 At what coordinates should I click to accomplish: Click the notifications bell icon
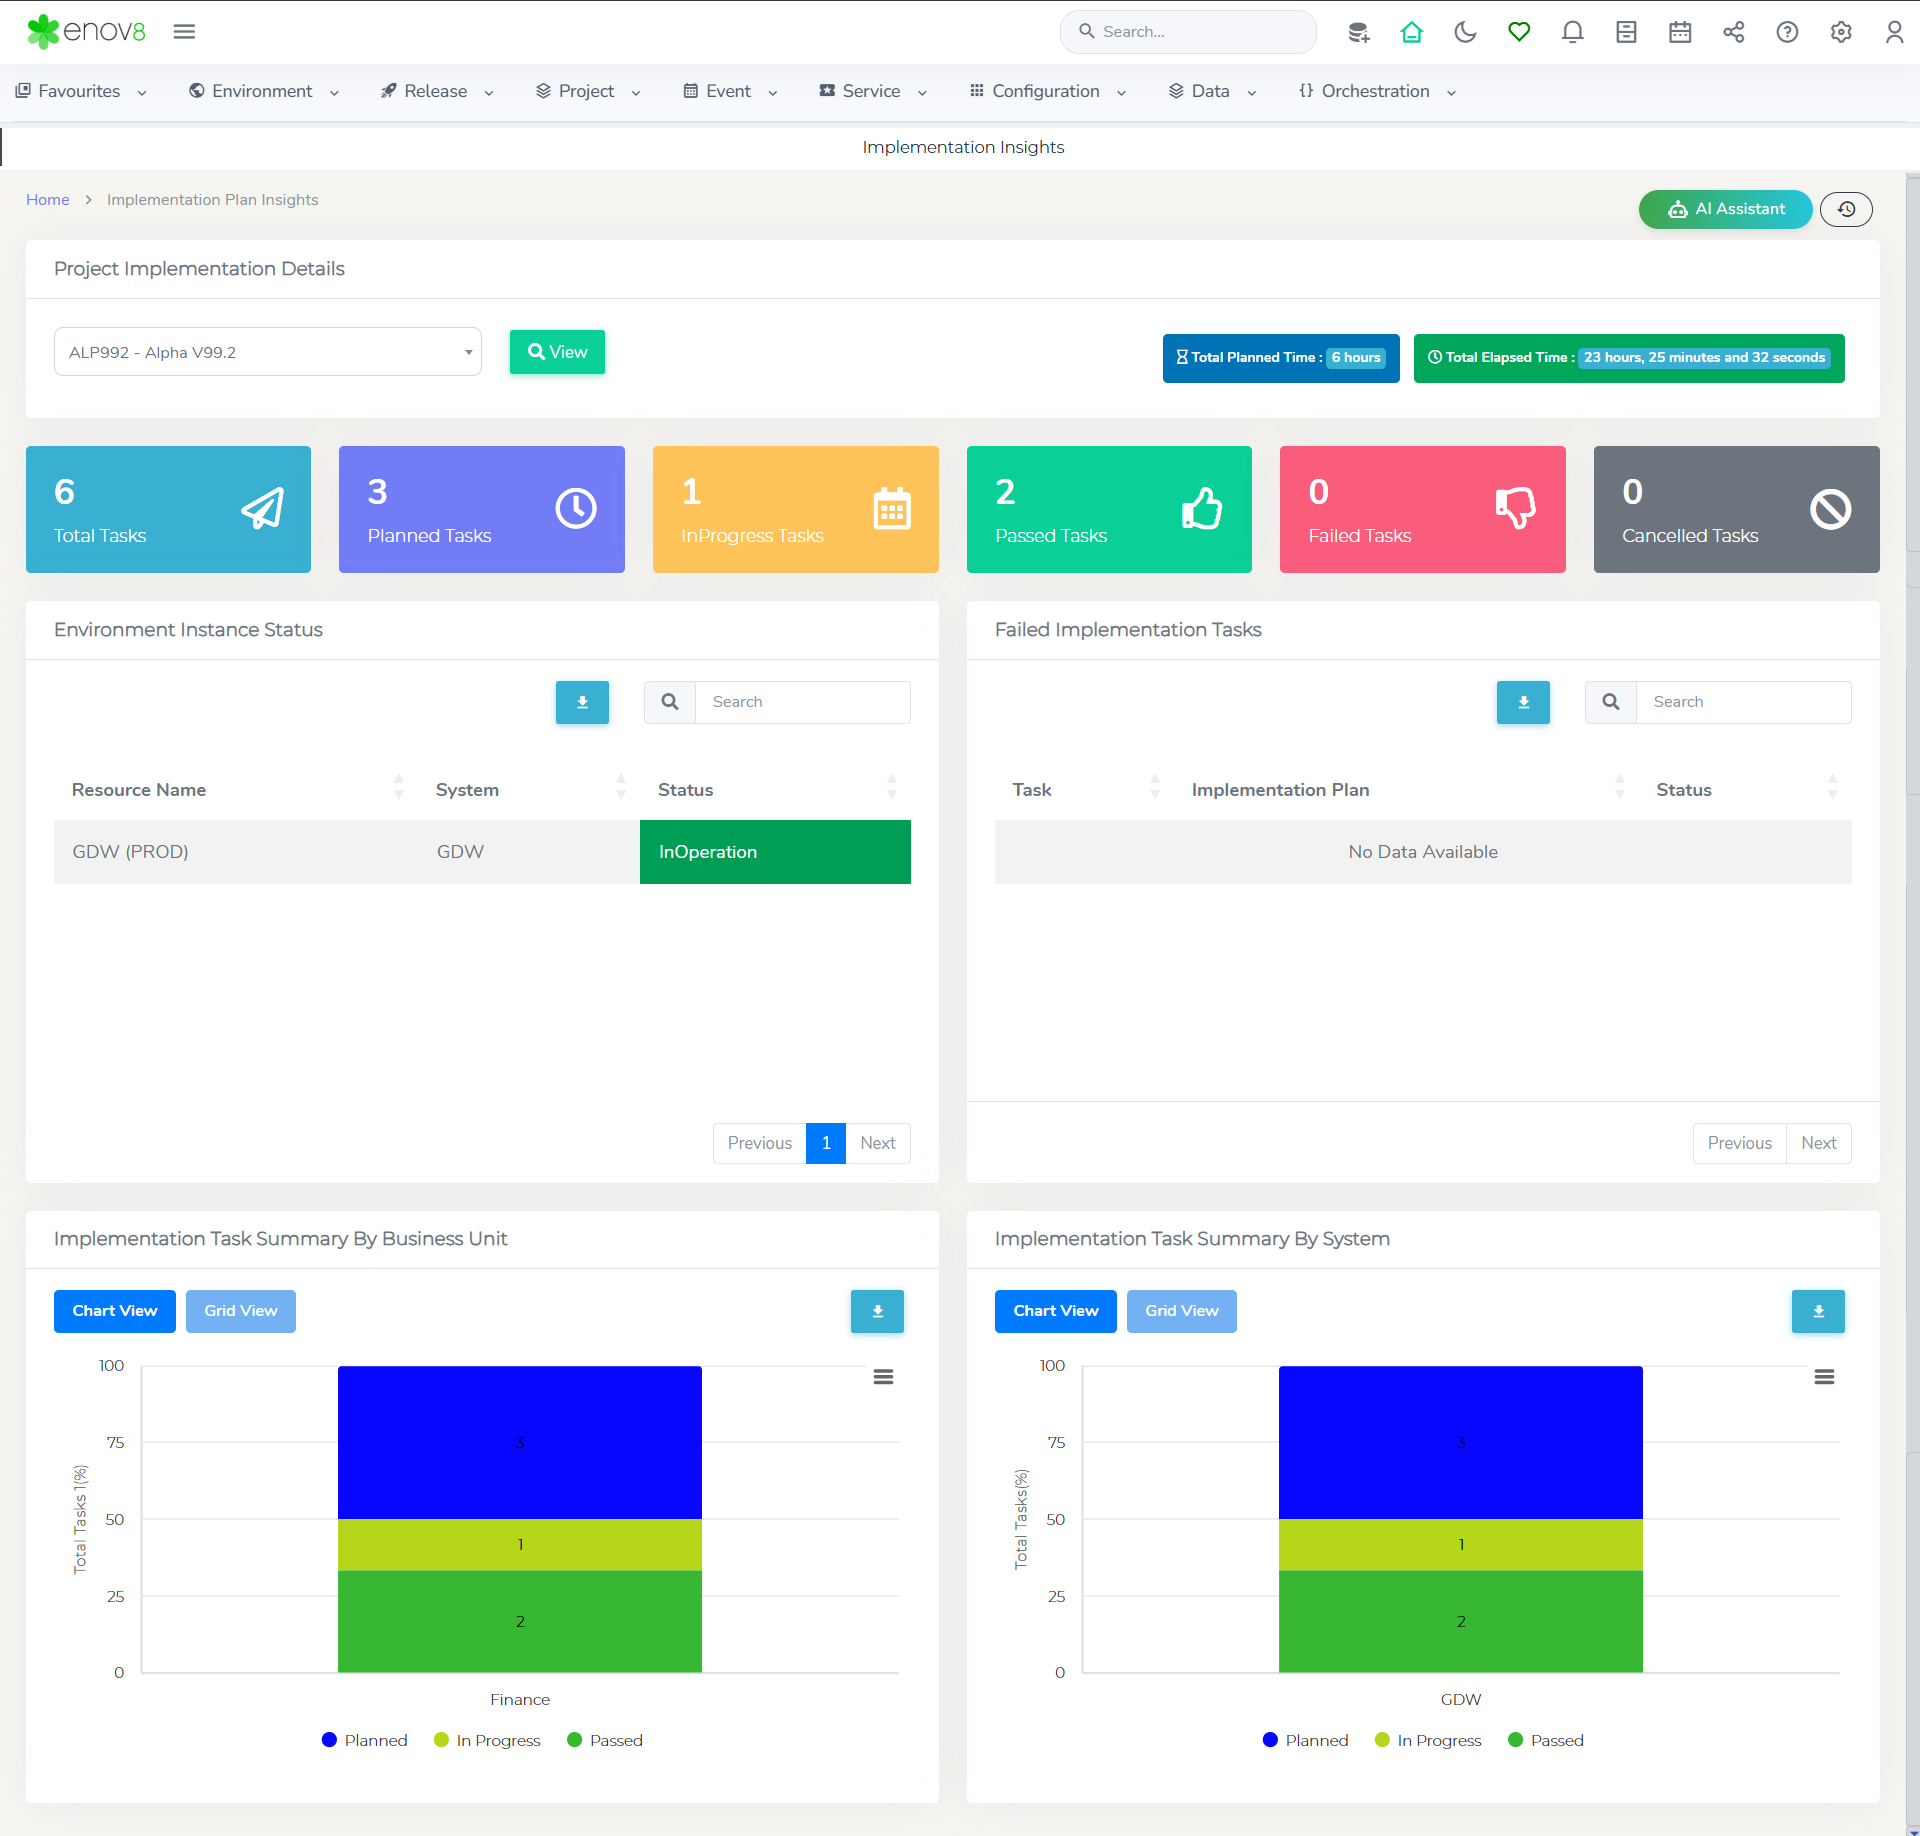pos(1572,32)
